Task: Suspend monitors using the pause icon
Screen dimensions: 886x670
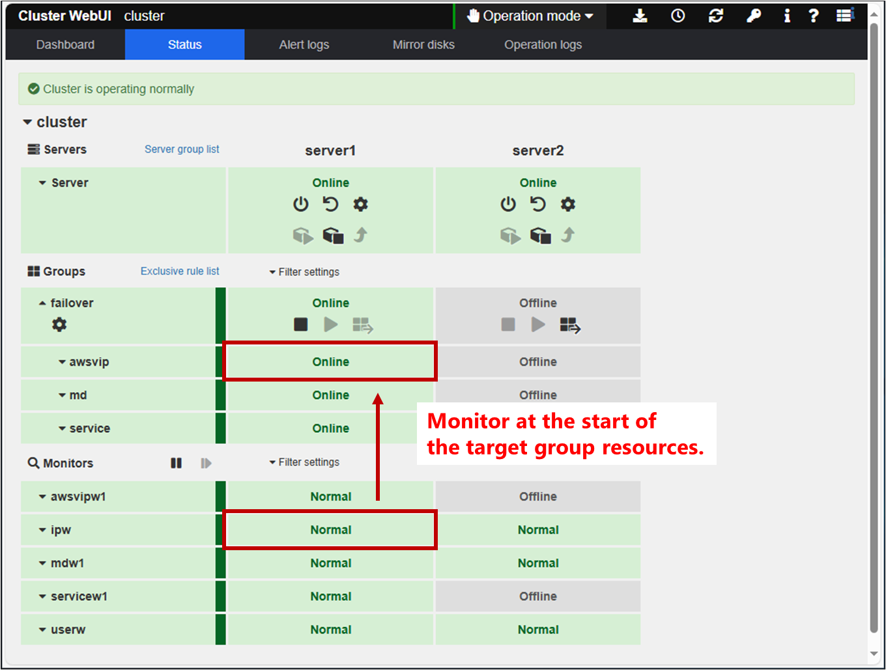Action: [x=176, y=462]
